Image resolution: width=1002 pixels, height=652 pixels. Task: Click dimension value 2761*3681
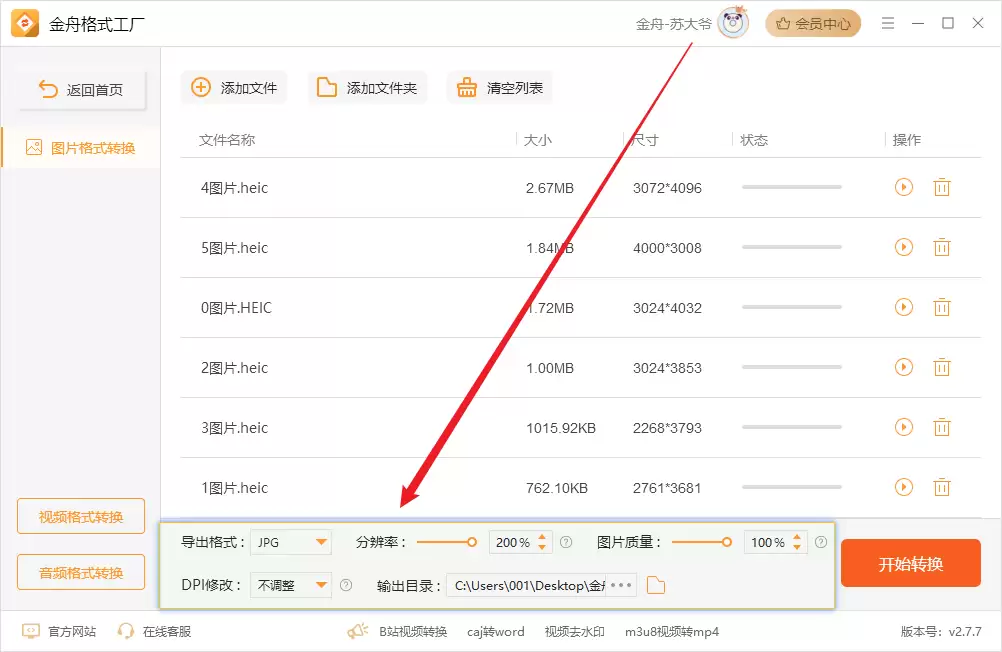[667, 488]
